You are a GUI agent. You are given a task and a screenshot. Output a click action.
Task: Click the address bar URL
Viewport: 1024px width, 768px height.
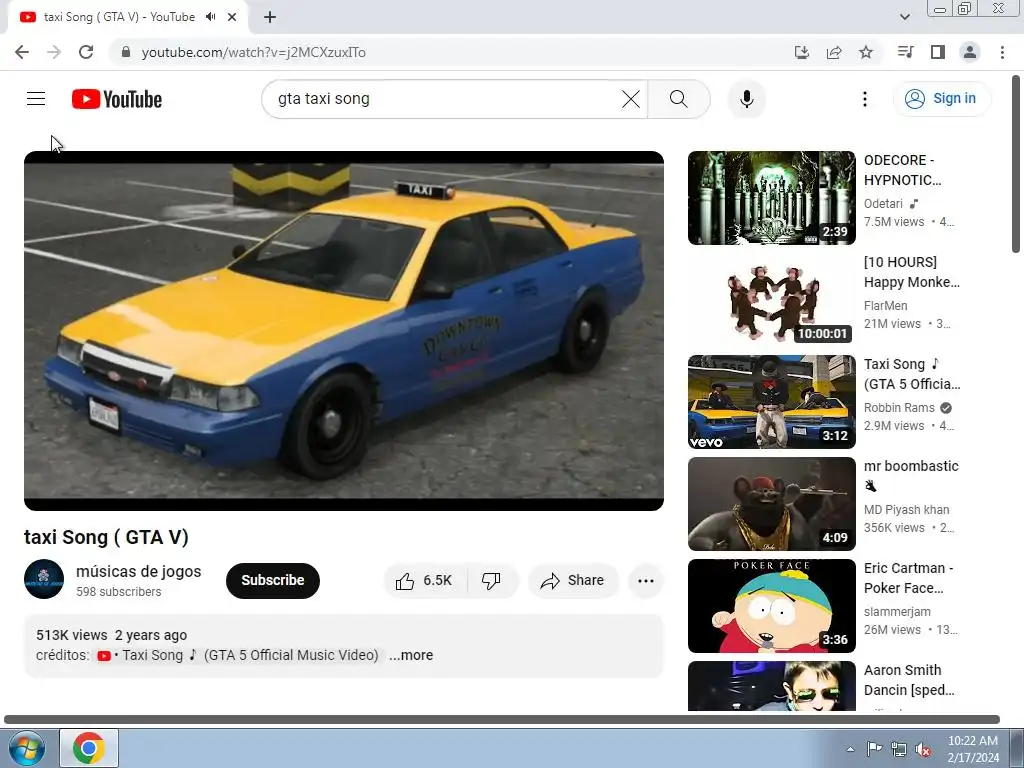click(x=253, y=52)
